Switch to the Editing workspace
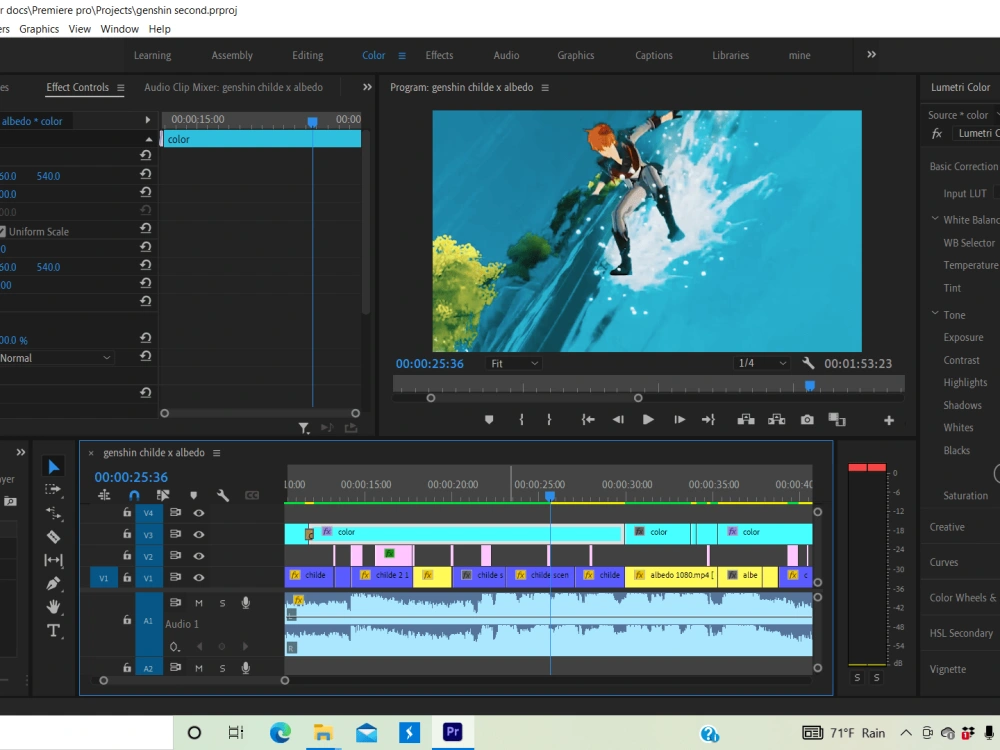The height and width of the screenshot is (750, 1000). coord(307,55)
